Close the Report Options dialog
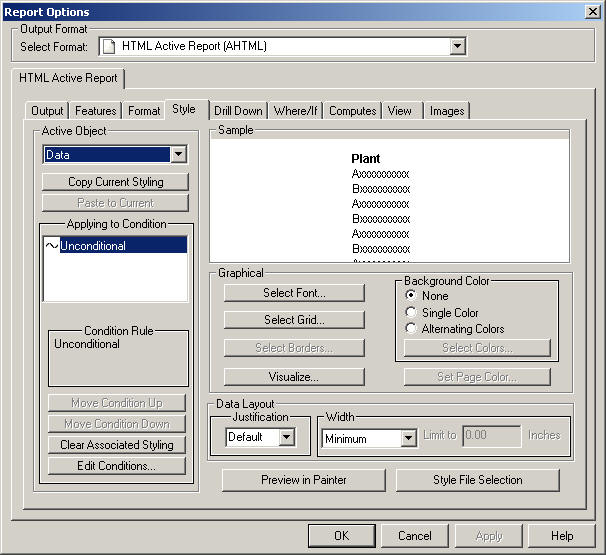The height and width of the screenshot is (555, 606). tap(593, 12)
